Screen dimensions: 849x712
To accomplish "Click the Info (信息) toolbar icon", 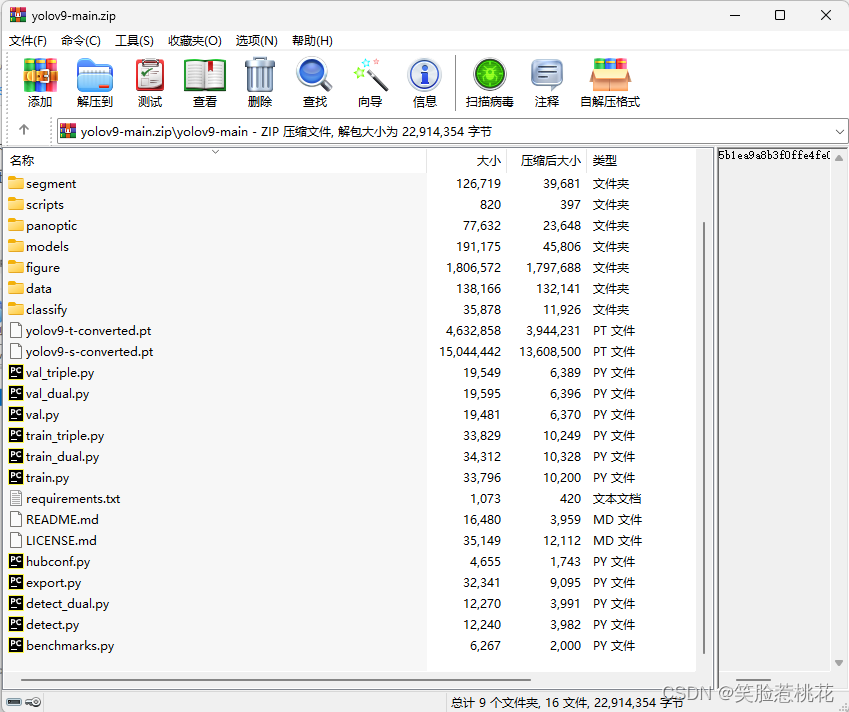I will [x=424, y=75].
